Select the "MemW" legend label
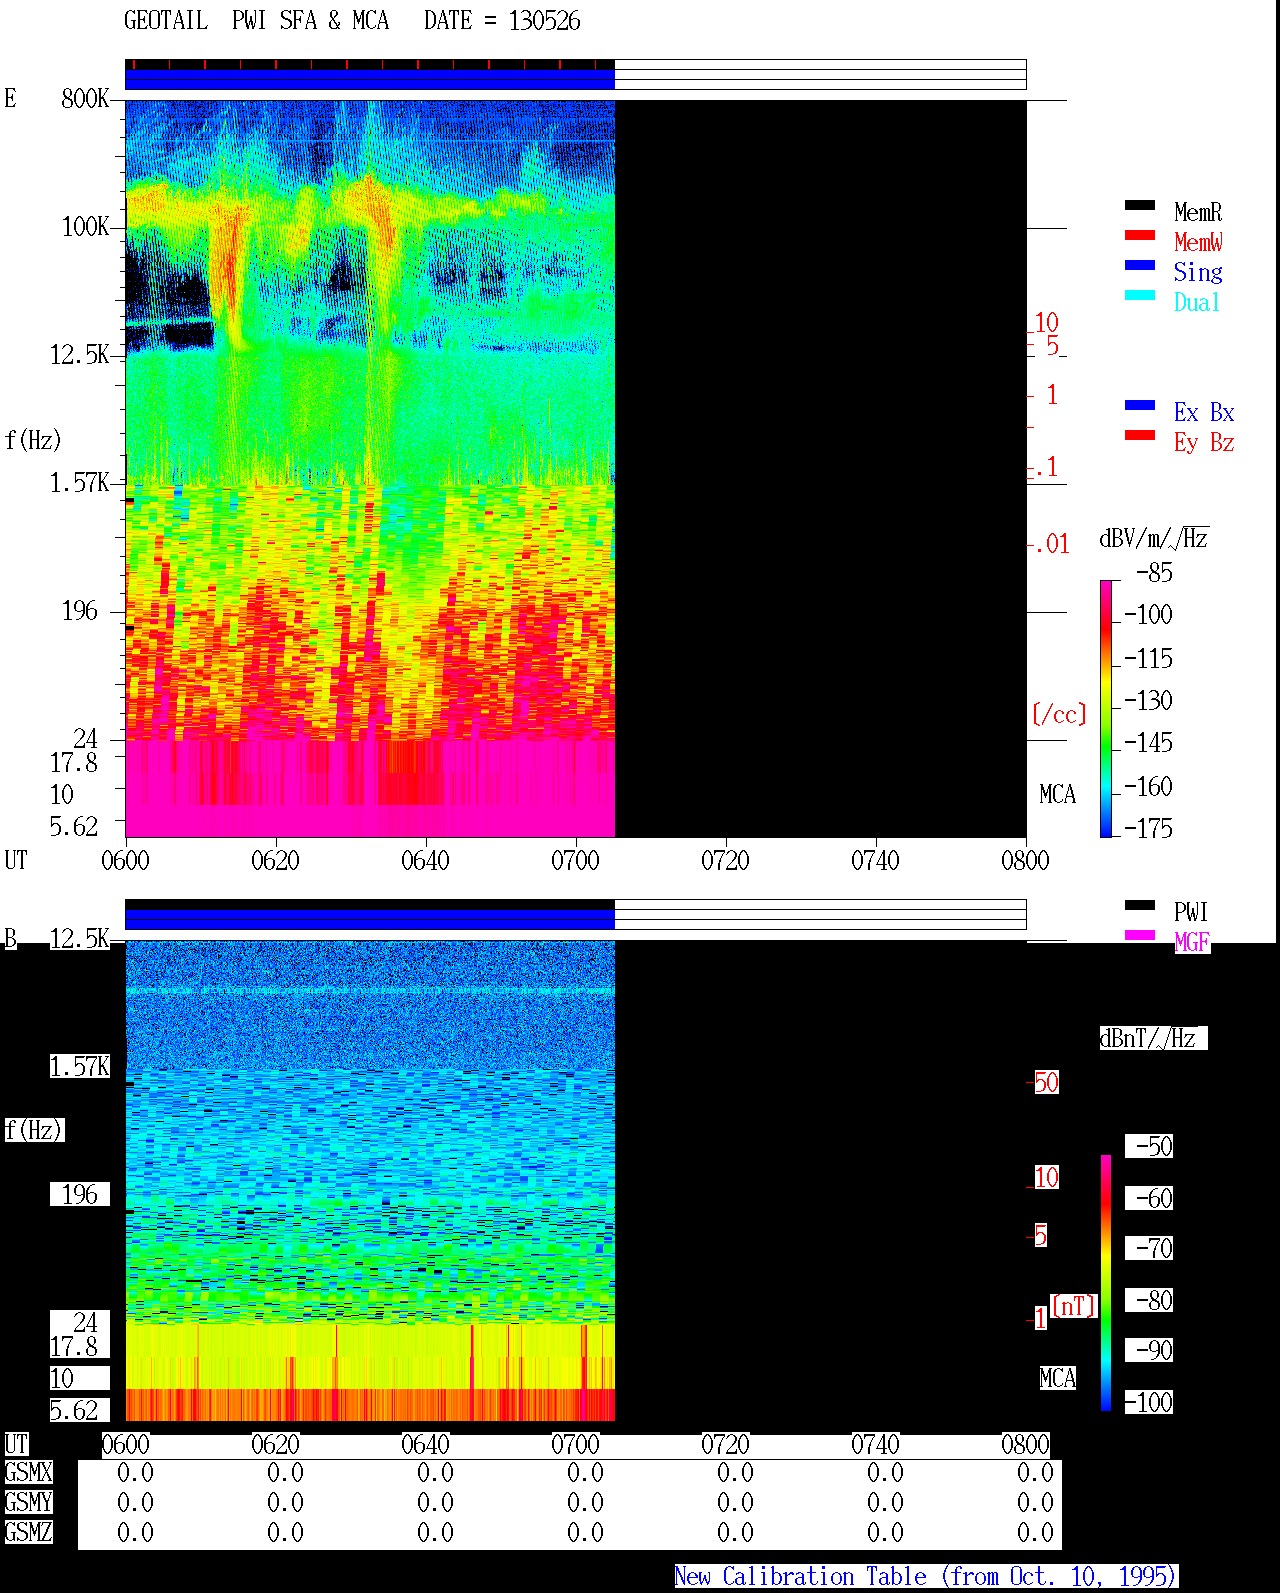1280x1593 pixels. (1198, 242)
